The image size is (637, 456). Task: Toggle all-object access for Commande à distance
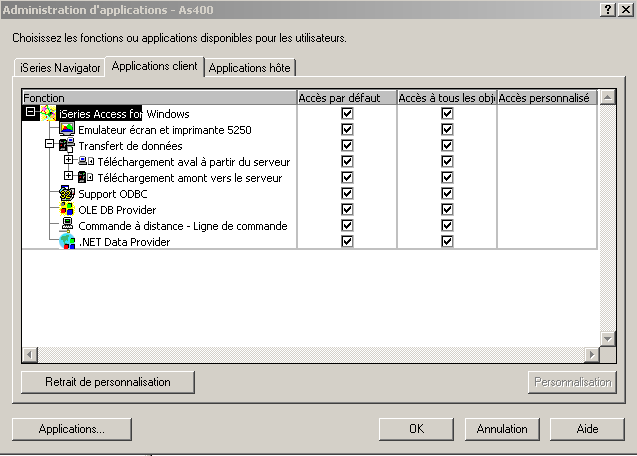pos(447,225)
